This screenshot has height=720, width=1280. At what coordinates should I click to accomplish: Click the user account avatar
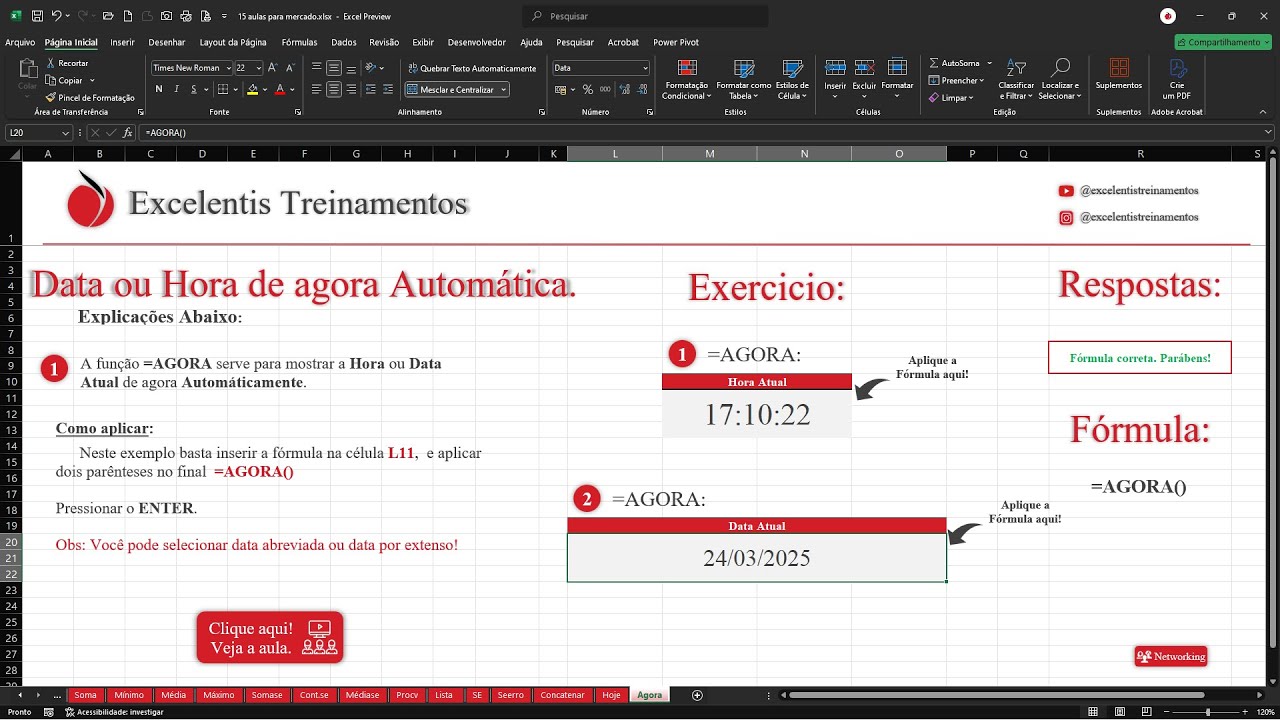pyautogui.click(x=1168, y=16)
